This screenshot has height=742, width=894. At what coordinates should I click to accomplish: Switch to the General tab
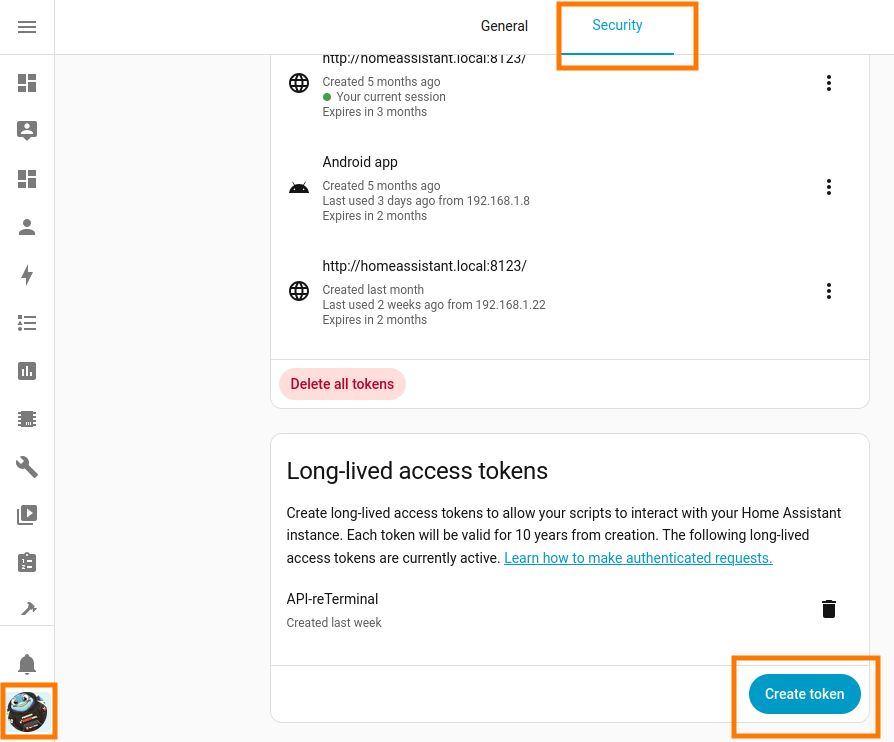tap(504, 27)
